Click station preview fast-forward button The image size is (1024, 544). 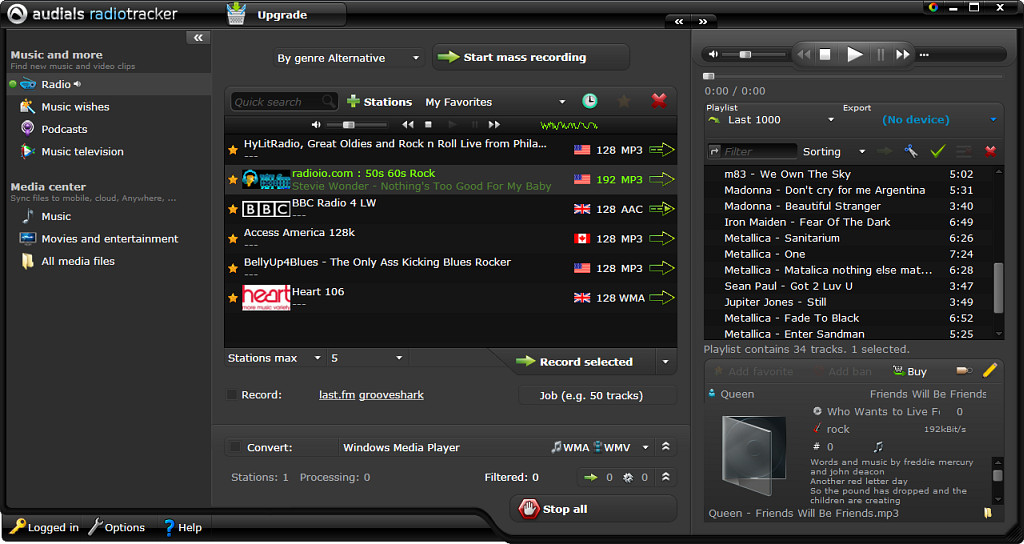[x=494, y=125]
